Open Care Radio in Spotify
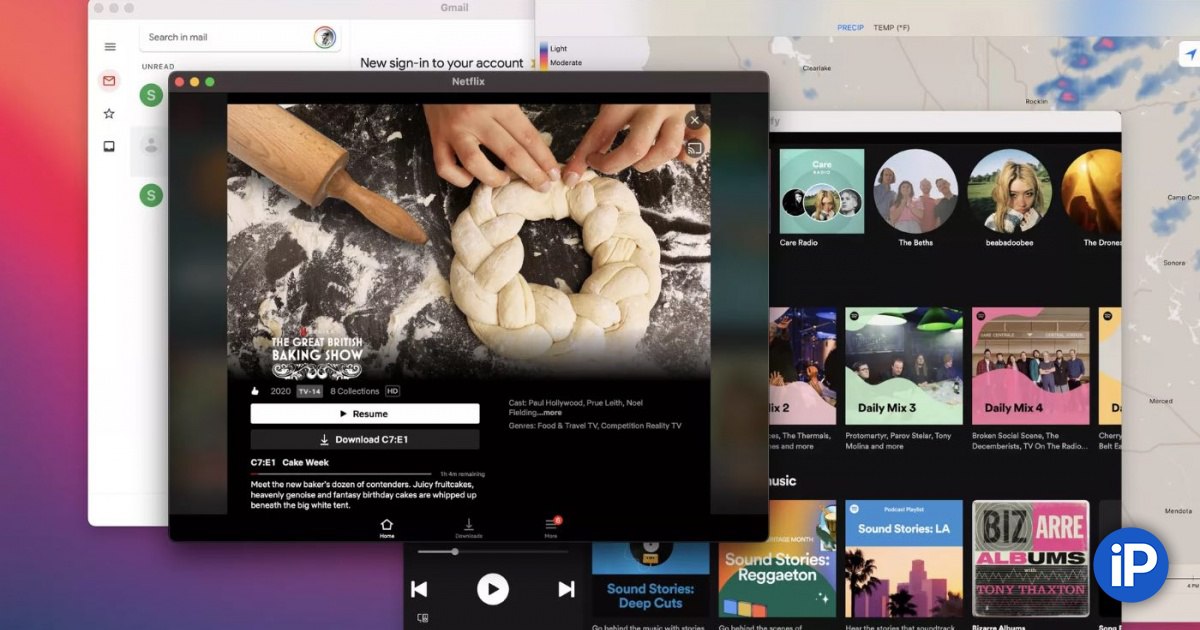The image size is (1200, 630). 822,191
